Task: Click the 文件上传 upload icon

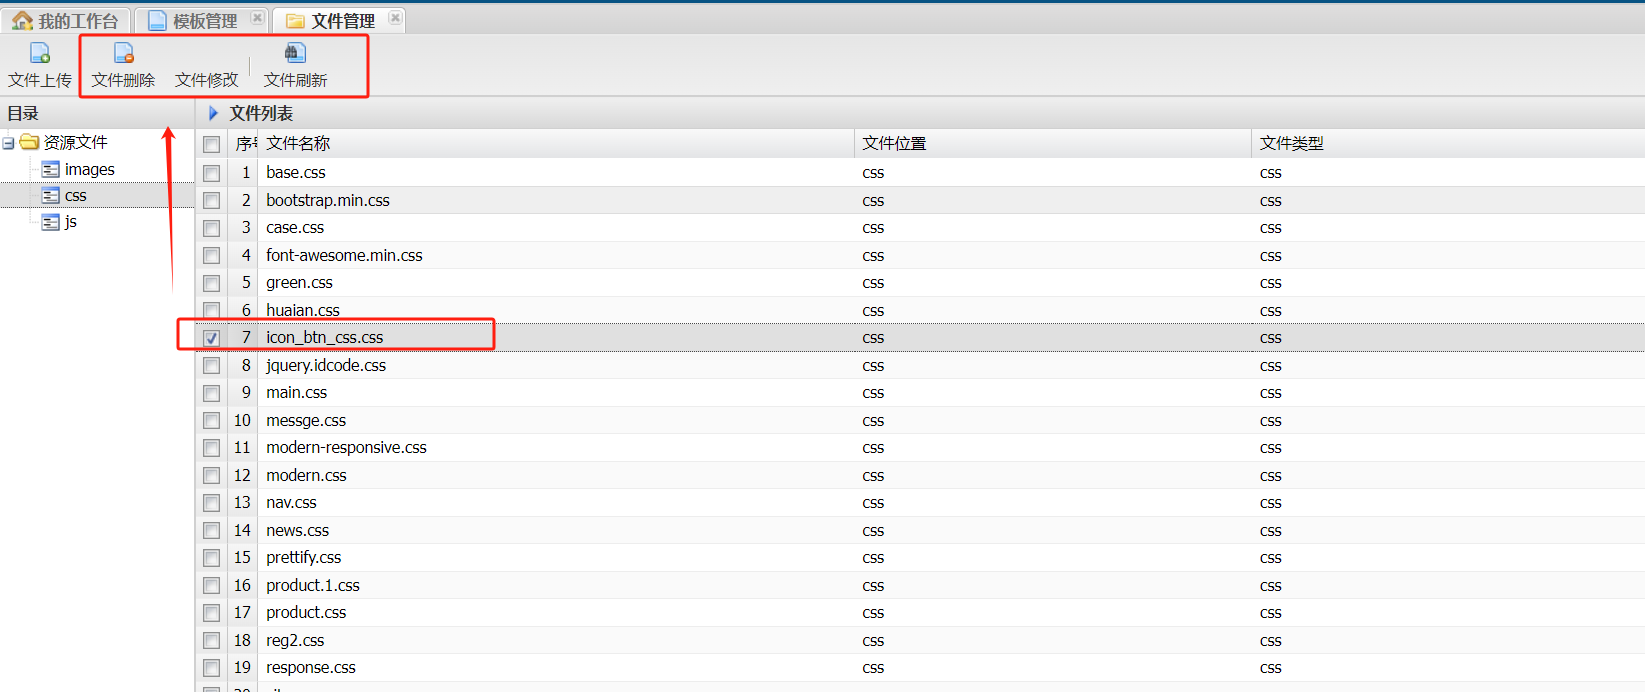Action: click(40, 53)
